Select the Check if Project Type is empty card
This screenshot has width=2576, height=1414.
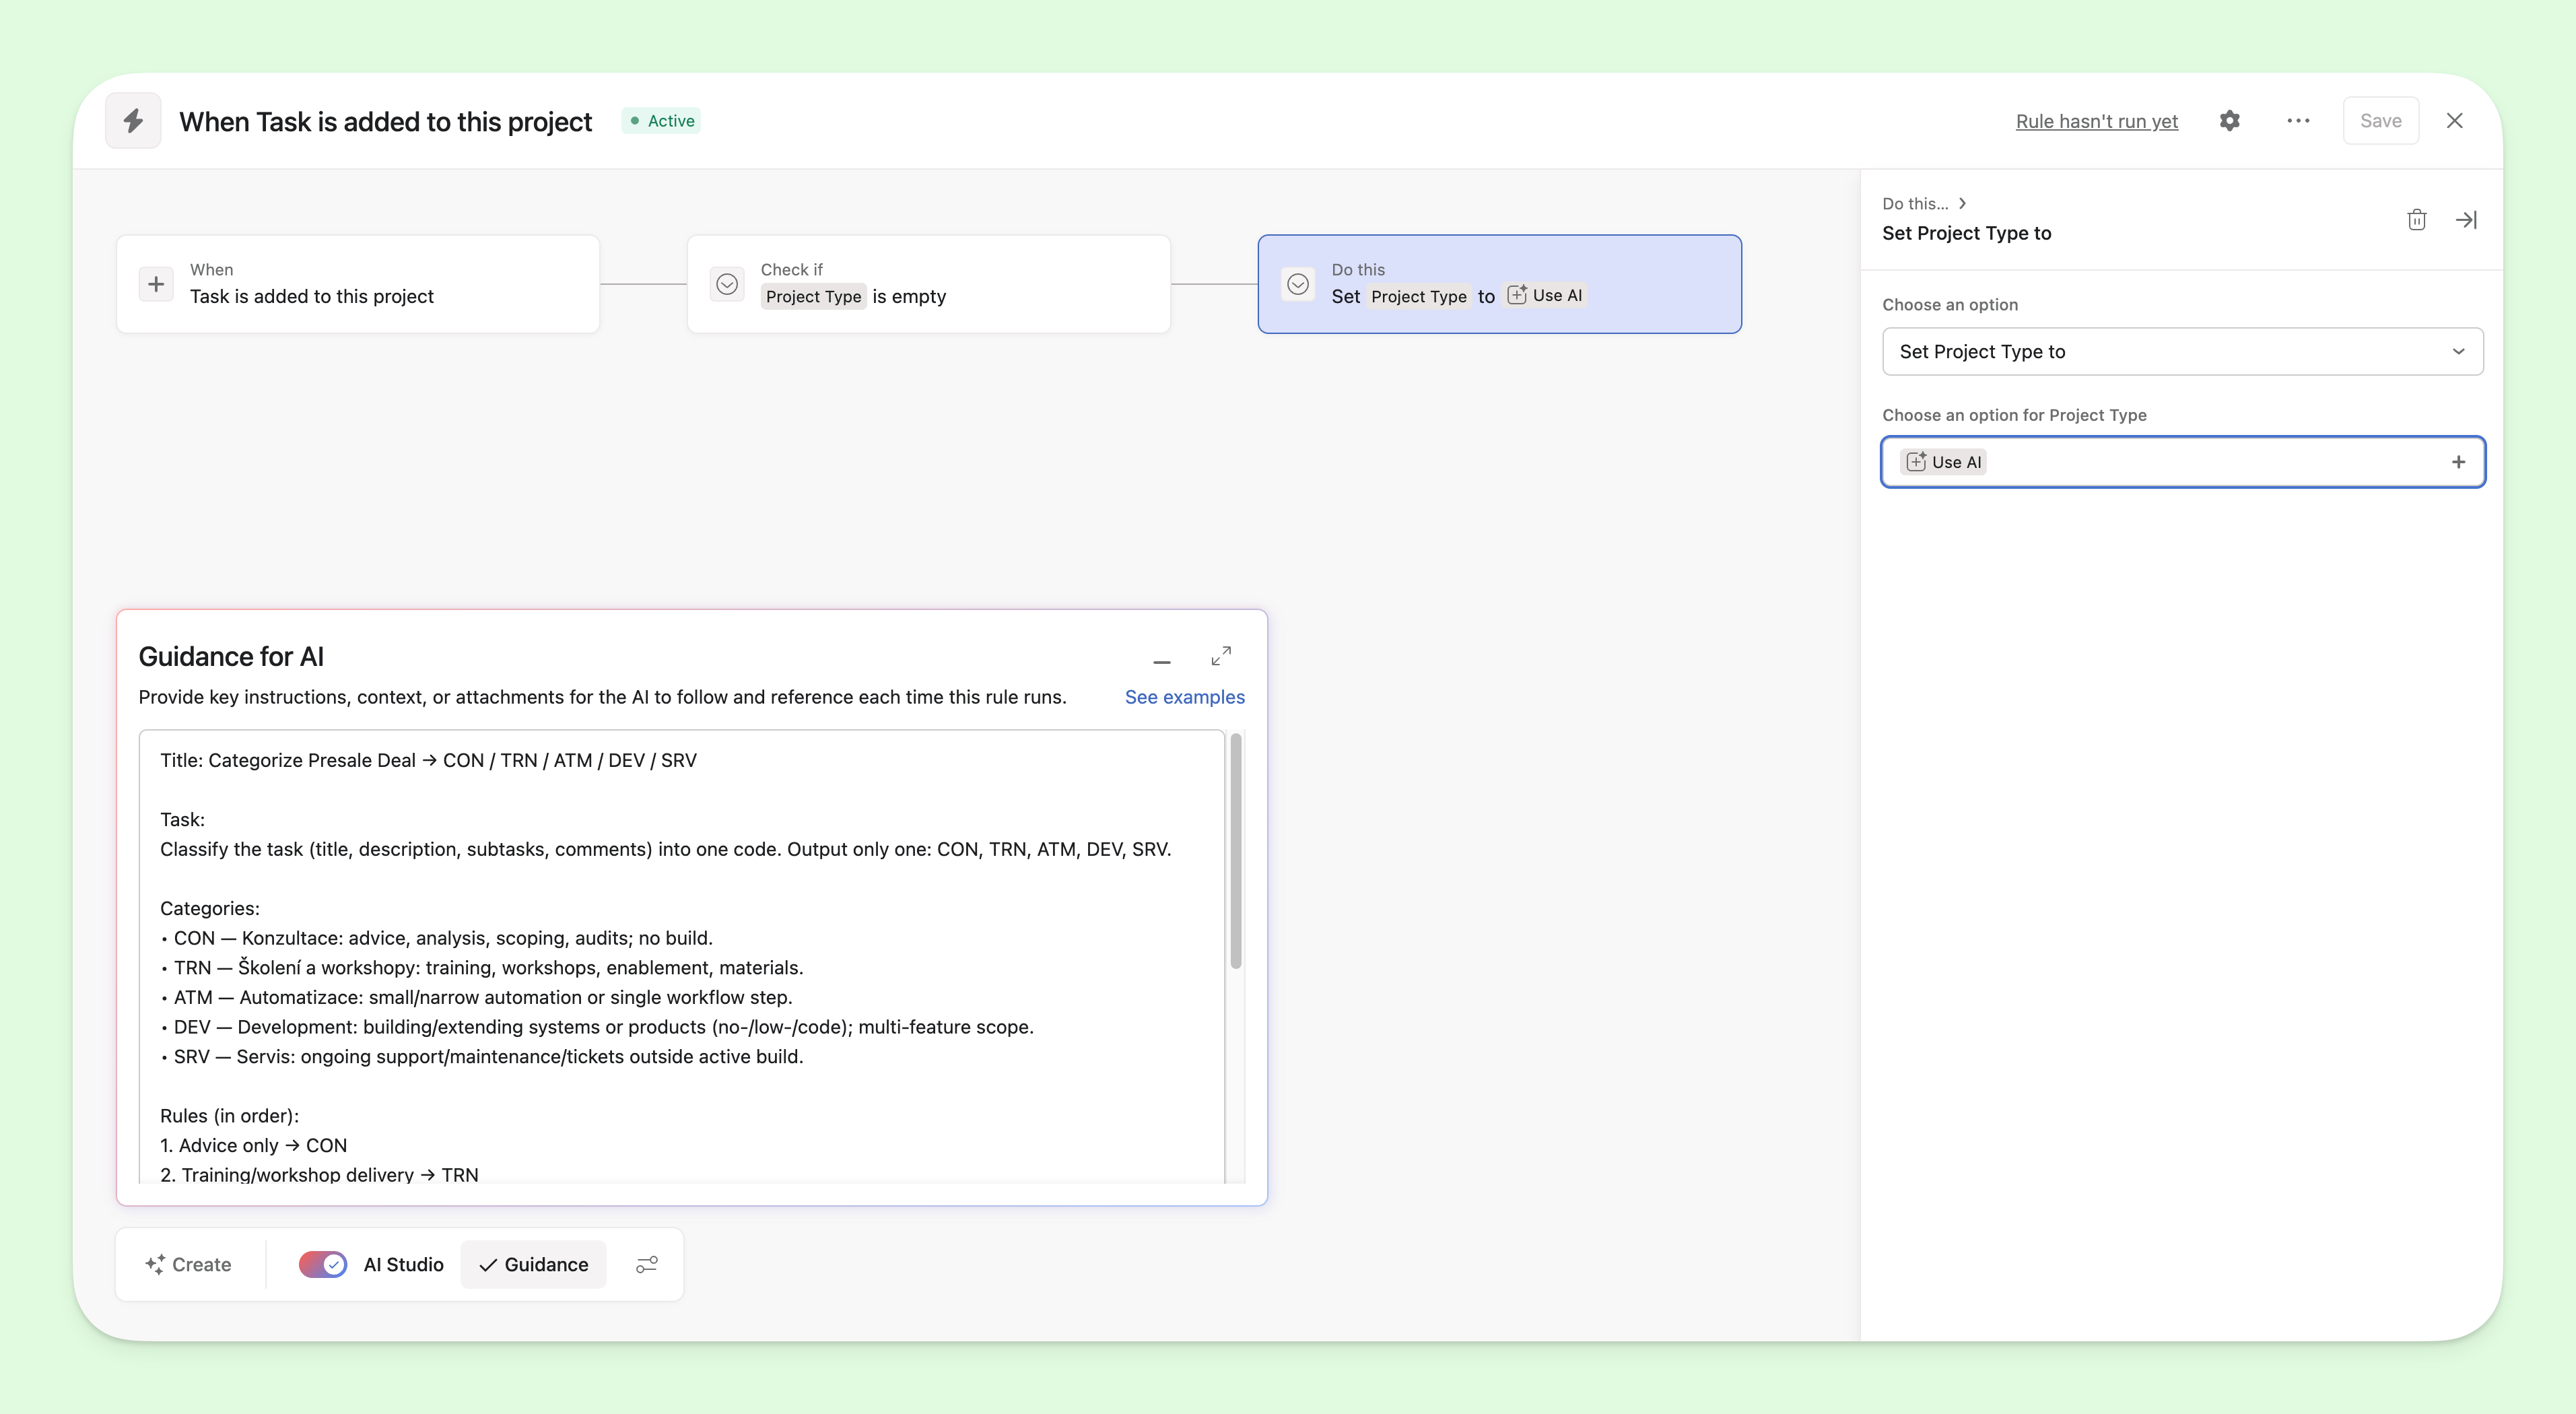coord(928,284)
